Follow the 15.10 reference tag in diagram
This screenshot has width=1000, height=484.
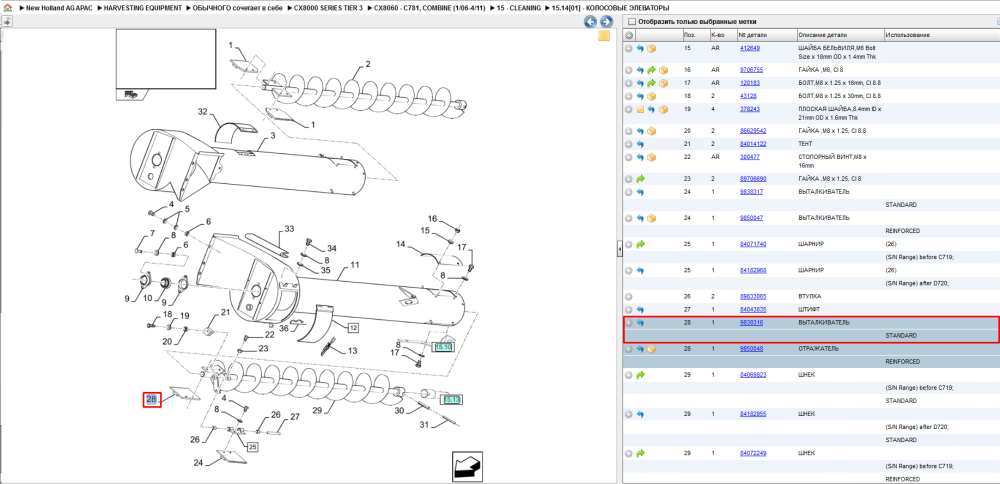click(x=443, y=347)
